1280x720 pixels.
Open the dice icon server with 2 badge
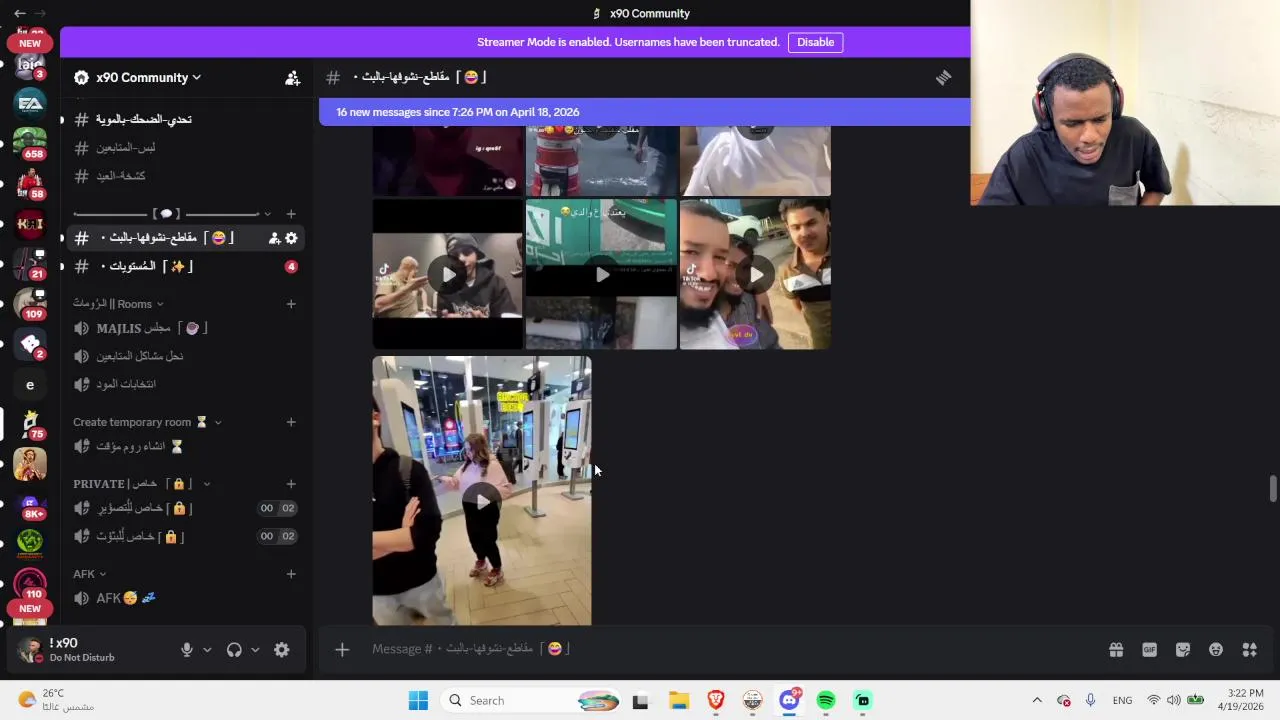(x=30, y=343)
